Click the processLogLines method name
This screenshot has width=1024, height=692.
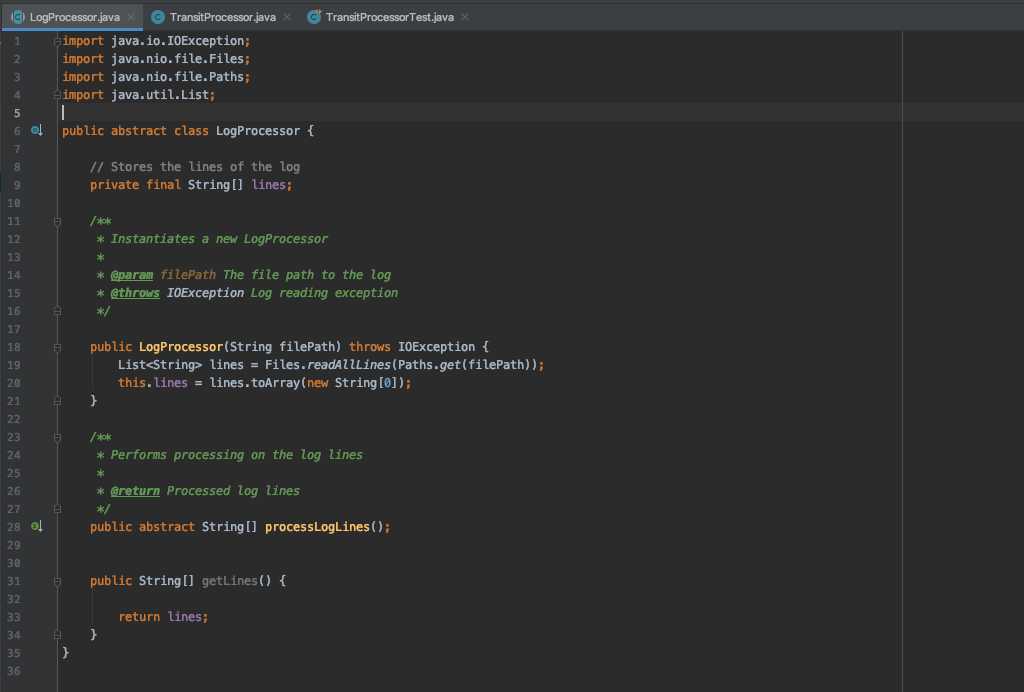tap(317, 526)
